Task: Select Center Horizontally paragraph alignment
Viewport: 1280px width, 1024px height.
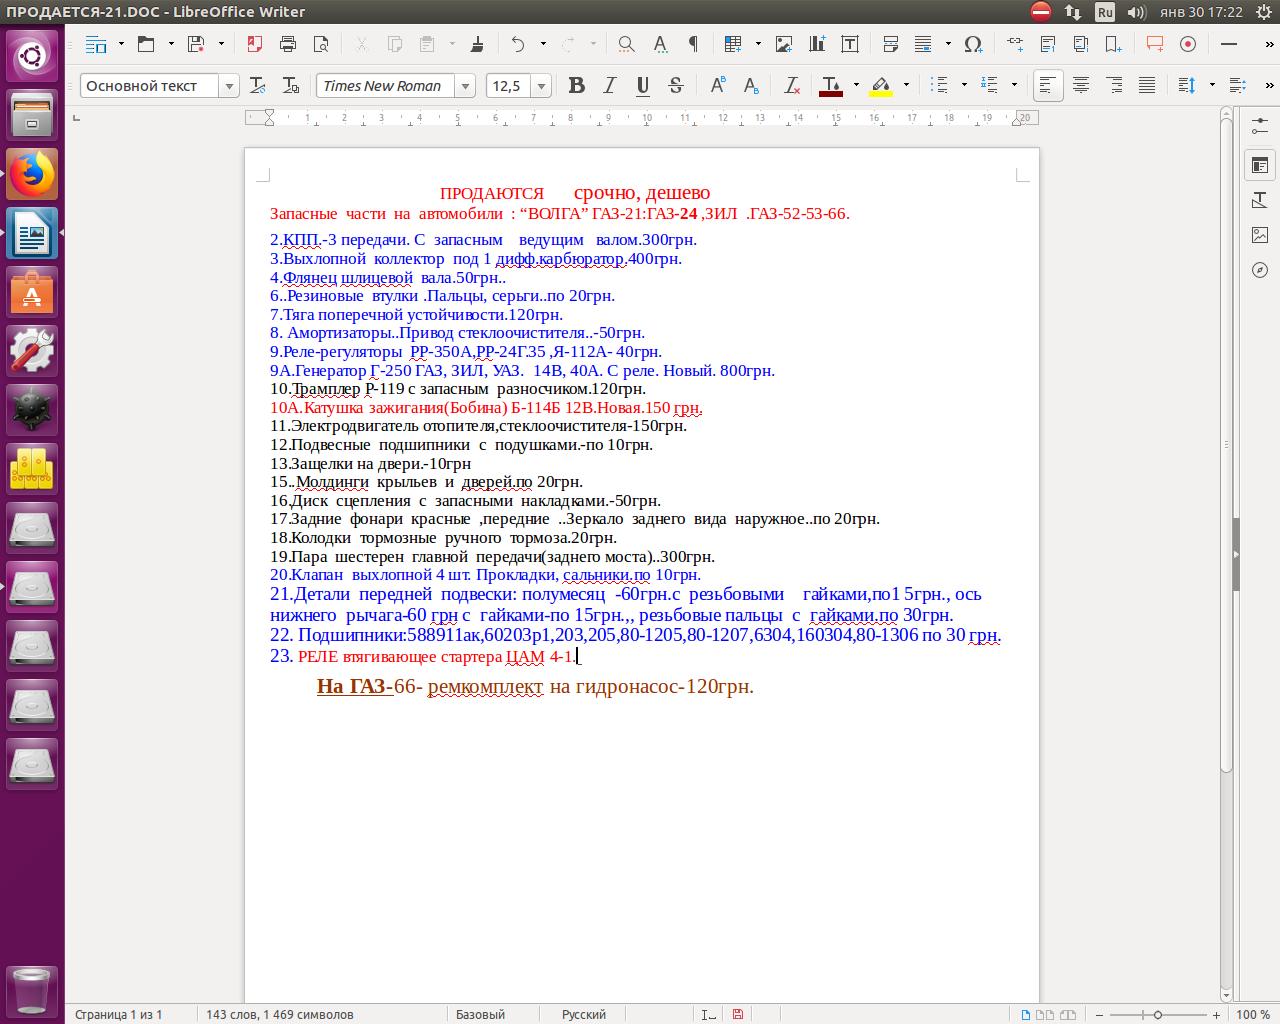Action: (x=1081, y=86)
